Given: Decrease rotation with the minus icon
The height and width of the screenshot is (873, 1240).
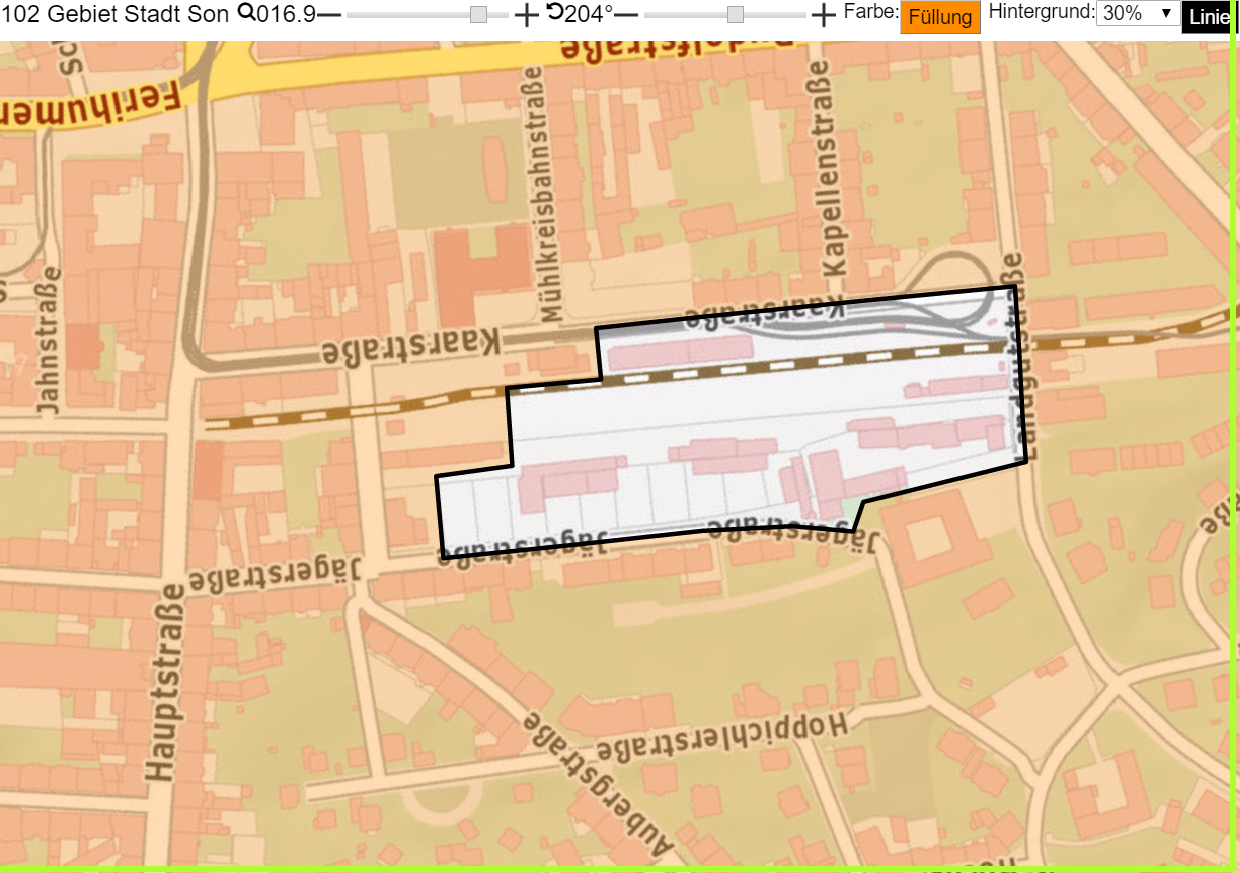Looking at the screenshot, I should pos(626,15).
